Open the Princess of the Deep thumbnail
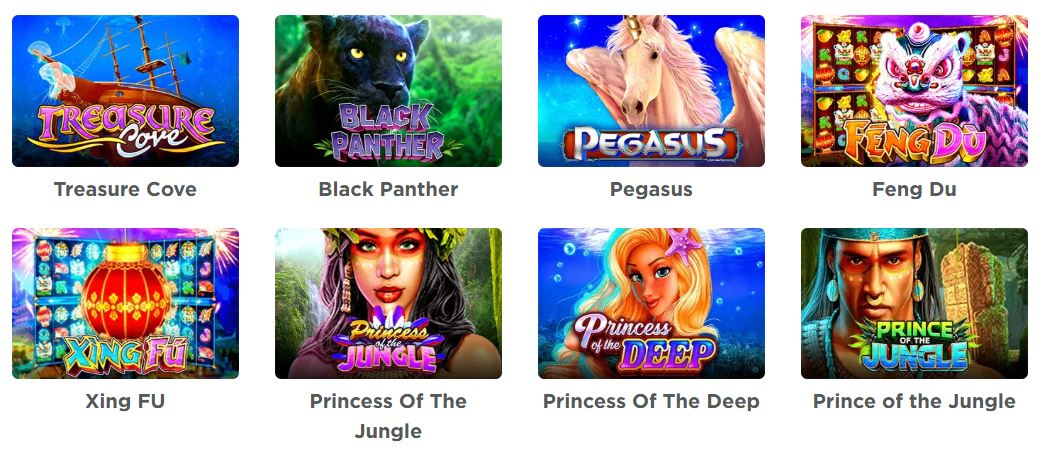This screenshot has width=1040, height=452. coord(651,303)
